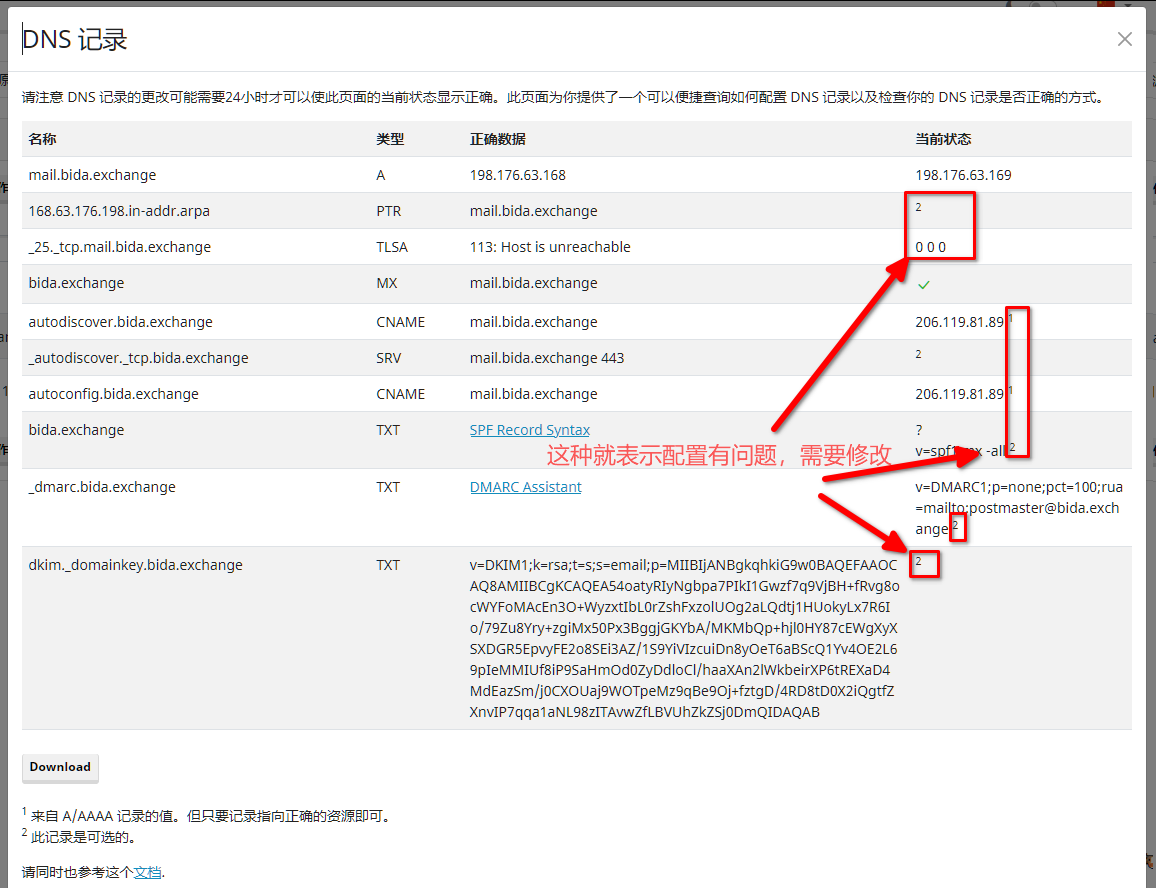Select the 198.176.63.169 current status value
1156x888 pixels.
[x=963, y=175]
